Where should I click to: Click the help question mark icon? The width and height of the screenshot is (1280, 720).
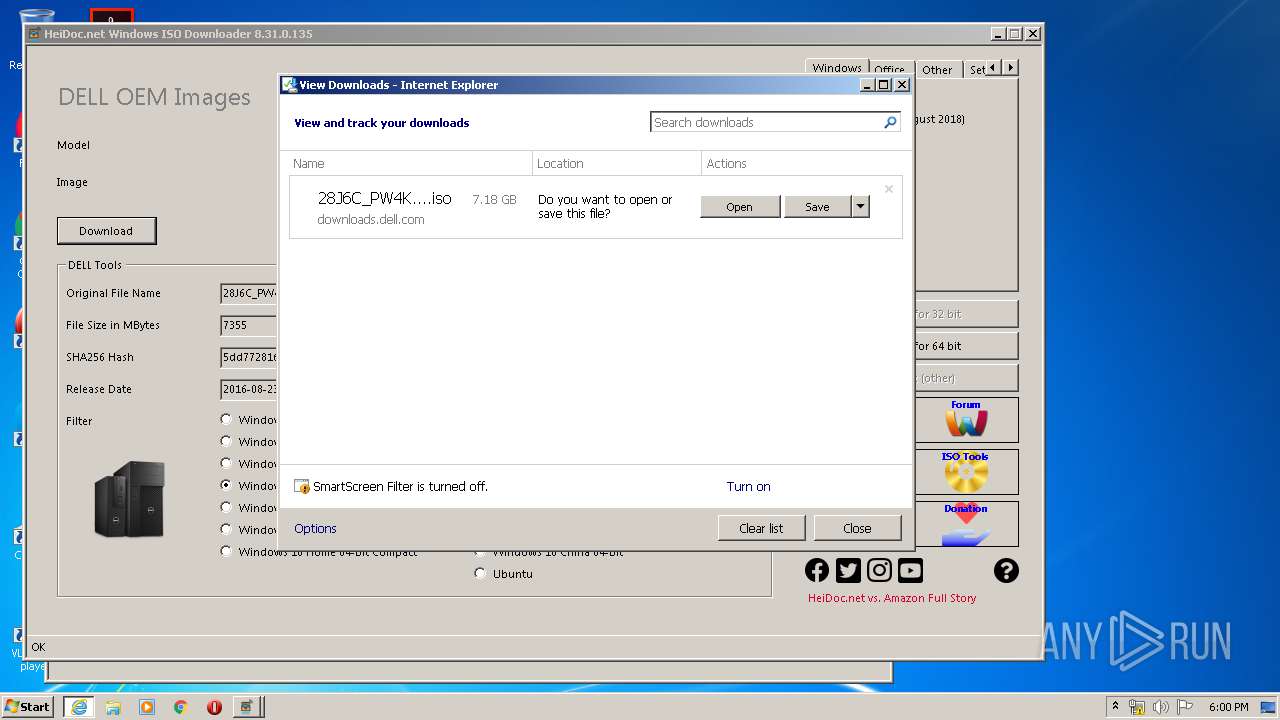[x=1006, y=570]
